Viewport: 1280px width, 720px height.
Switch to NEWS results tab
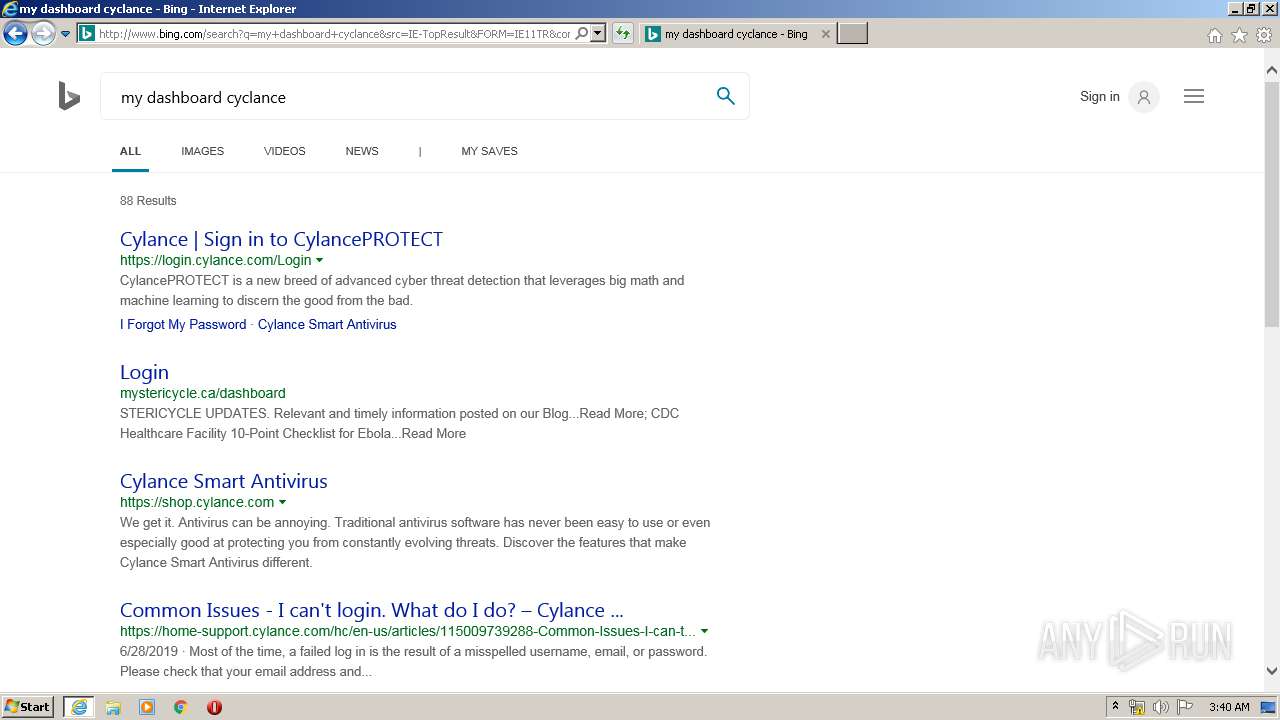point(362,151)
